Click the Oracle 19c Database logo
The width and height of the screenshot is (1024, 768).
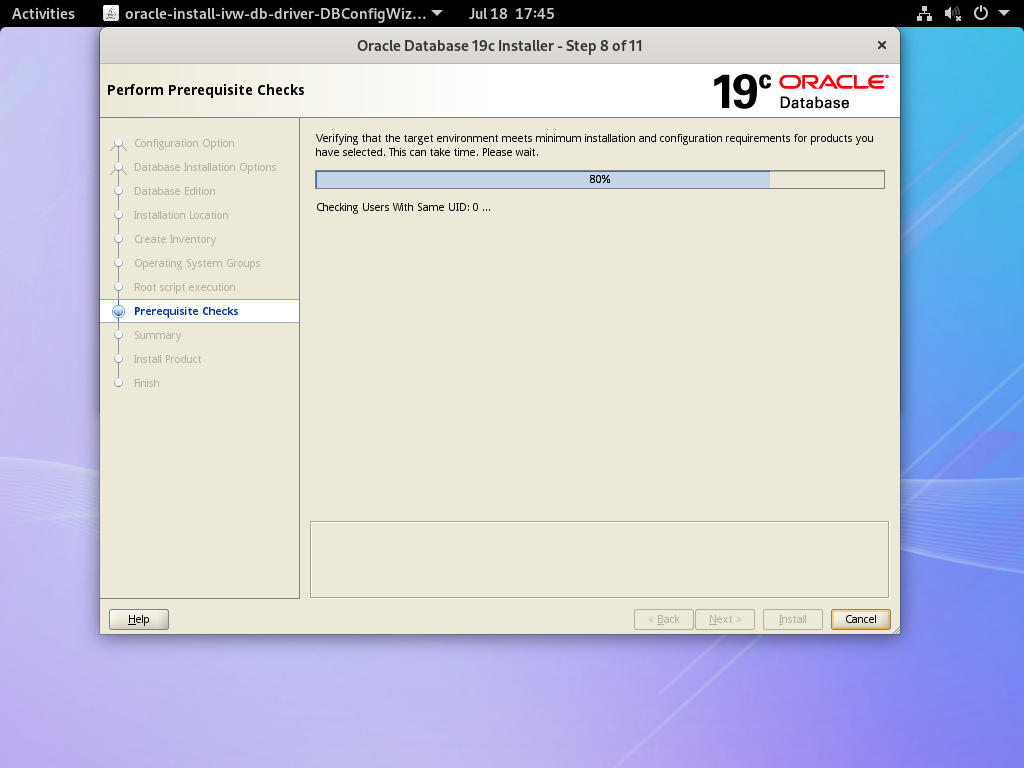tap(800, 91)
